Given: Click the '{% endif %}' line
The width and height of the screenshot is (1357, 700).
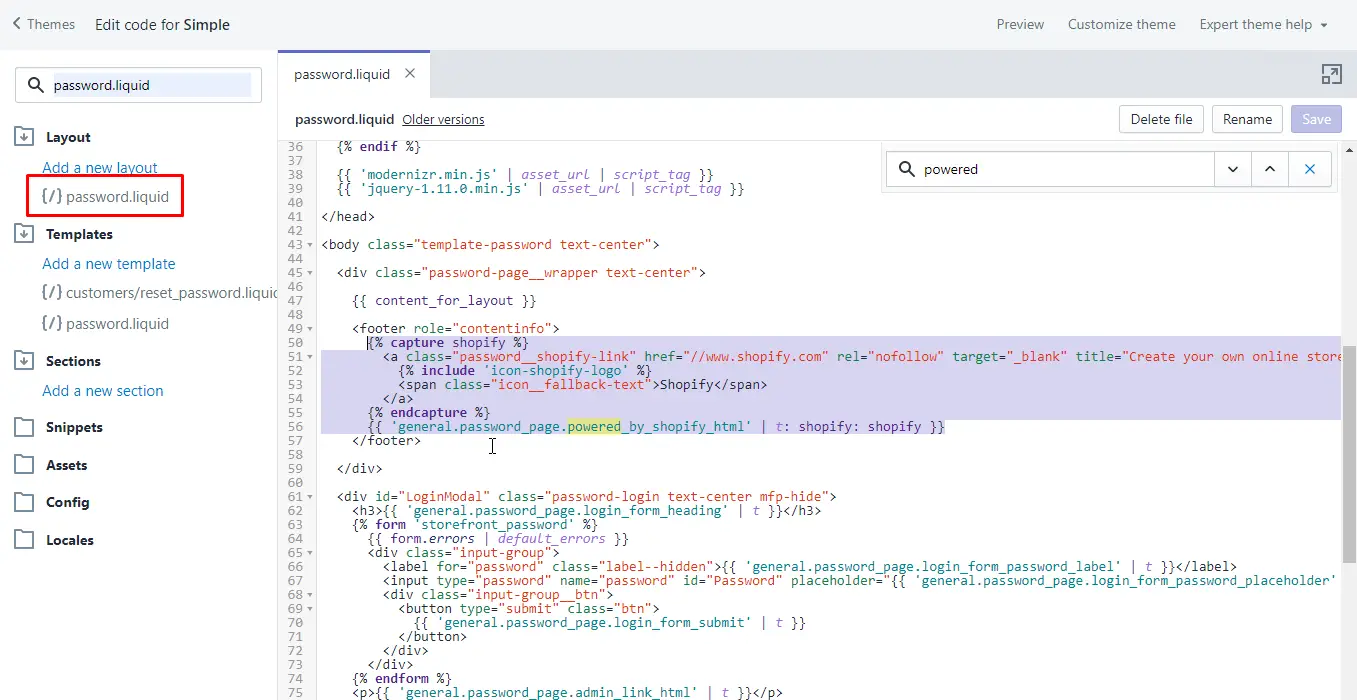Looking at the screenshot, I should [379, 146].
